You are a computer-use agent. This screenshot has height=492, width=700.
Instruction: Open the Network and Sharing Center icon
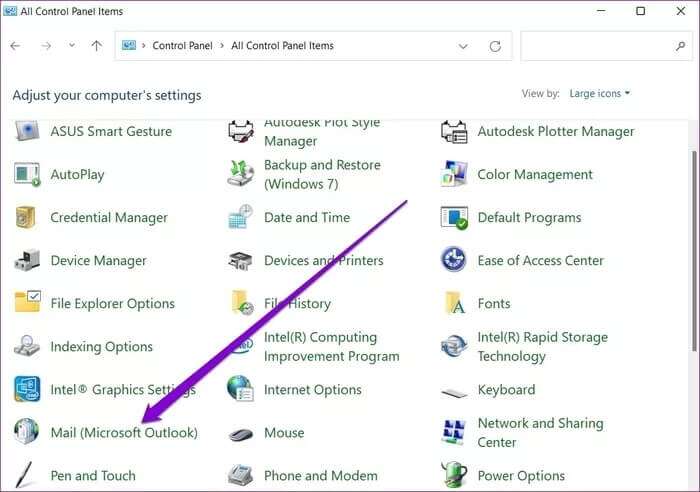pyautogui.click(x=454, y=432)
